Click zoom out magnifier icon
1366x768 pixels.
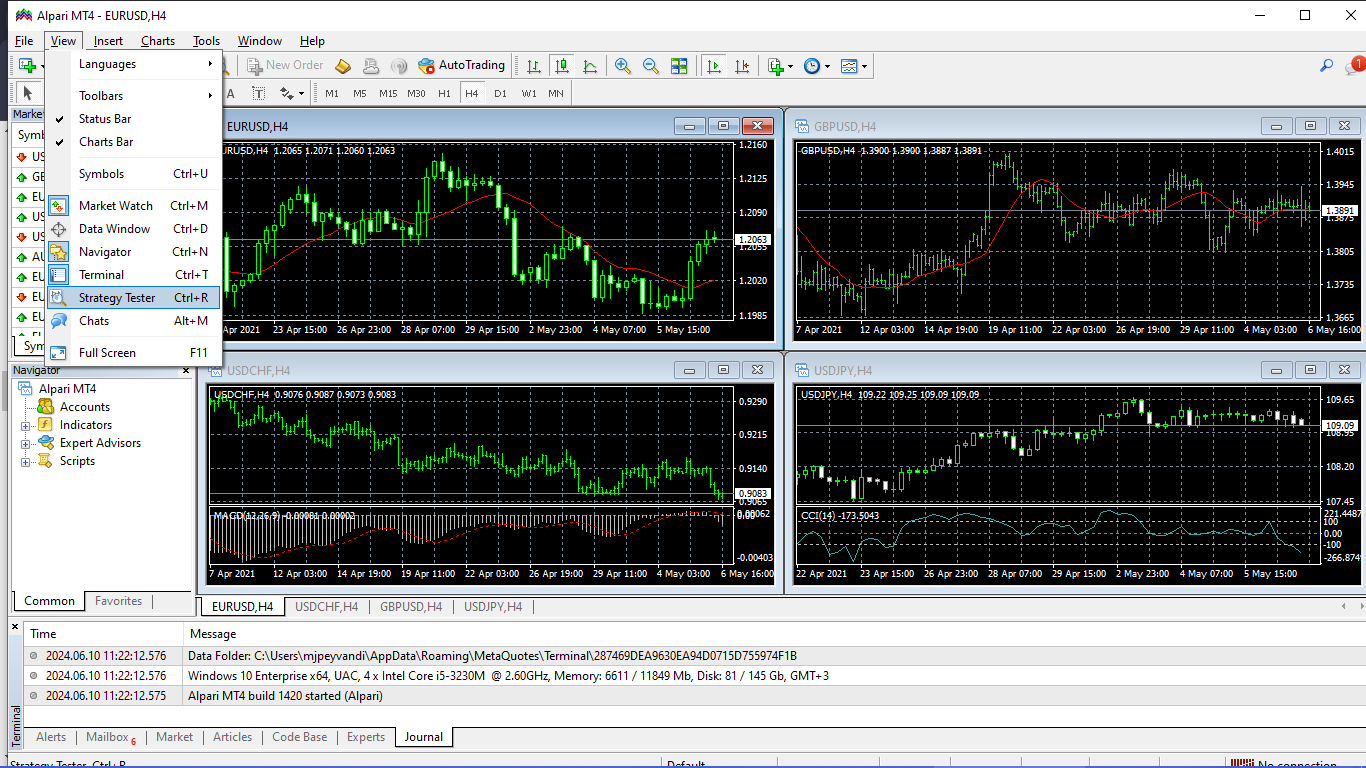651,66
